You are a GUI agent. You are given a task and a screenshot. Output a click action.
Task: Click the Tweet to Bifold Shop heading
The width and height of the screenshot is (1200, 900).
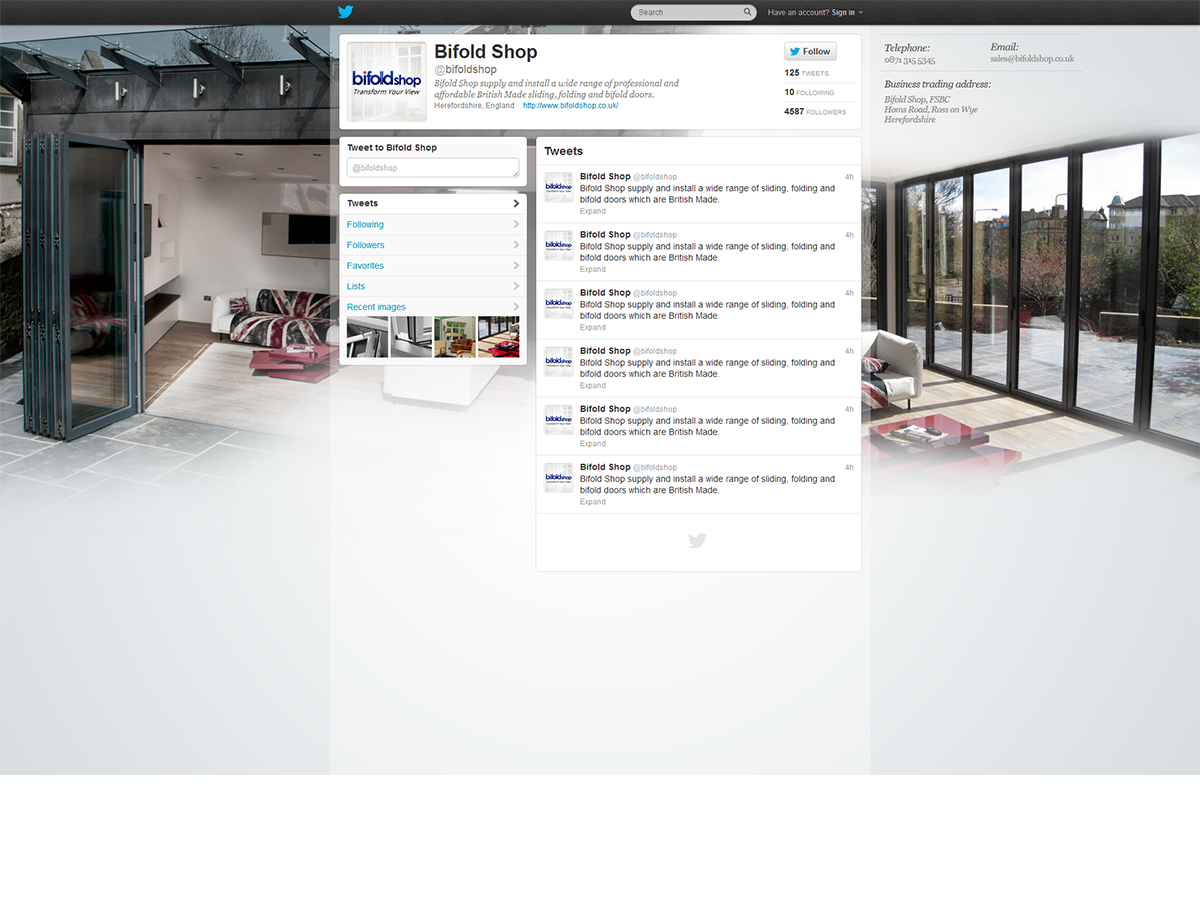click(x=392, y=147)
